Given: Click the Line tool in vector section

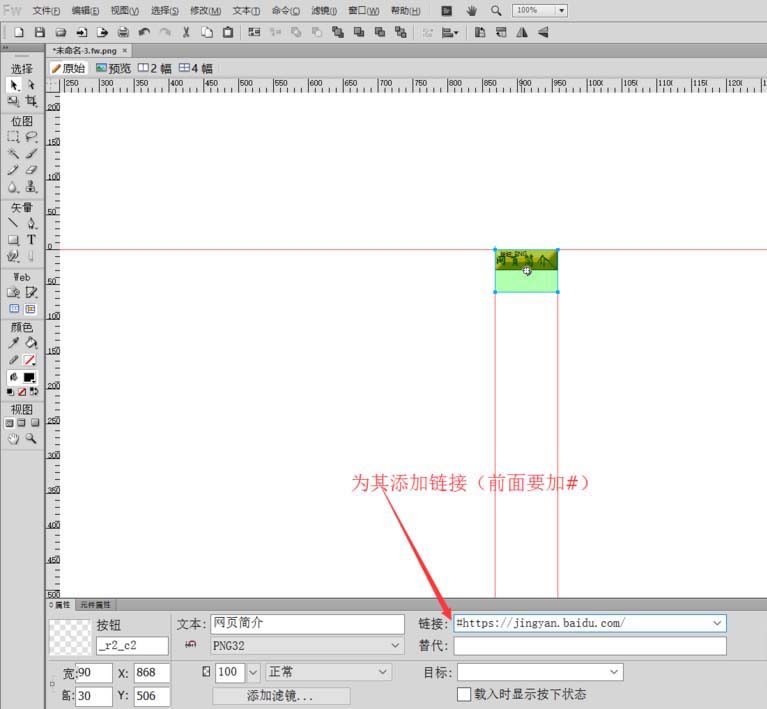Looking at the screenshot, I should coord(13,223).
